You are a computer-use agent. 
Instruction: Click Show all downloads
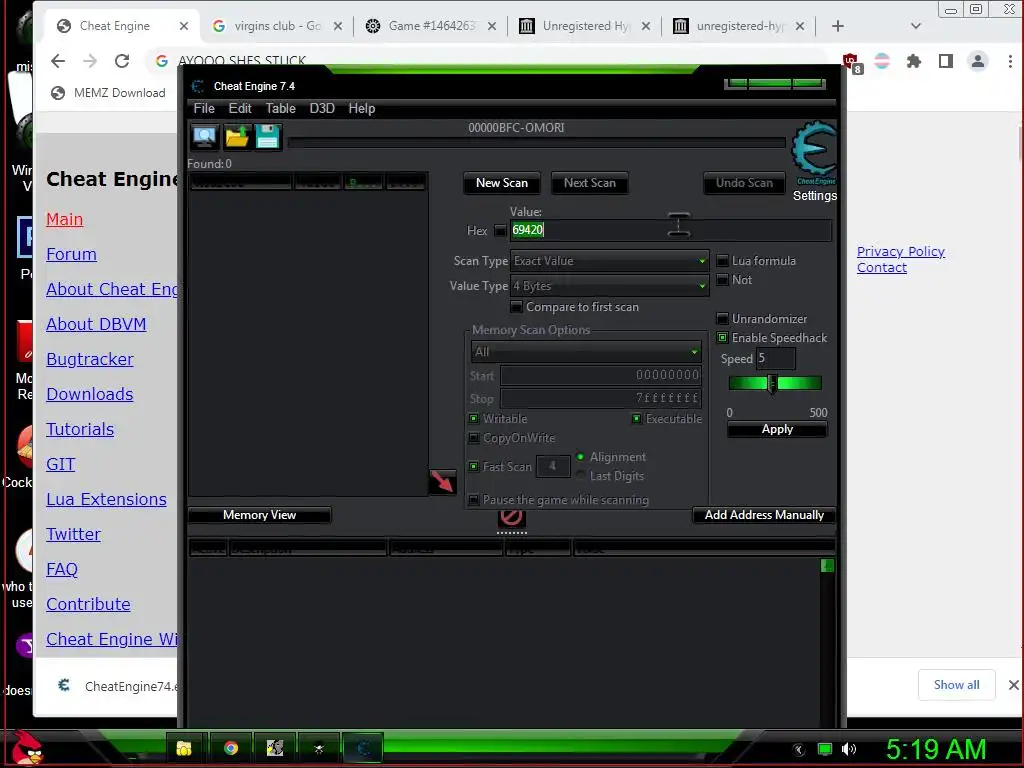(x=956, y=685)
